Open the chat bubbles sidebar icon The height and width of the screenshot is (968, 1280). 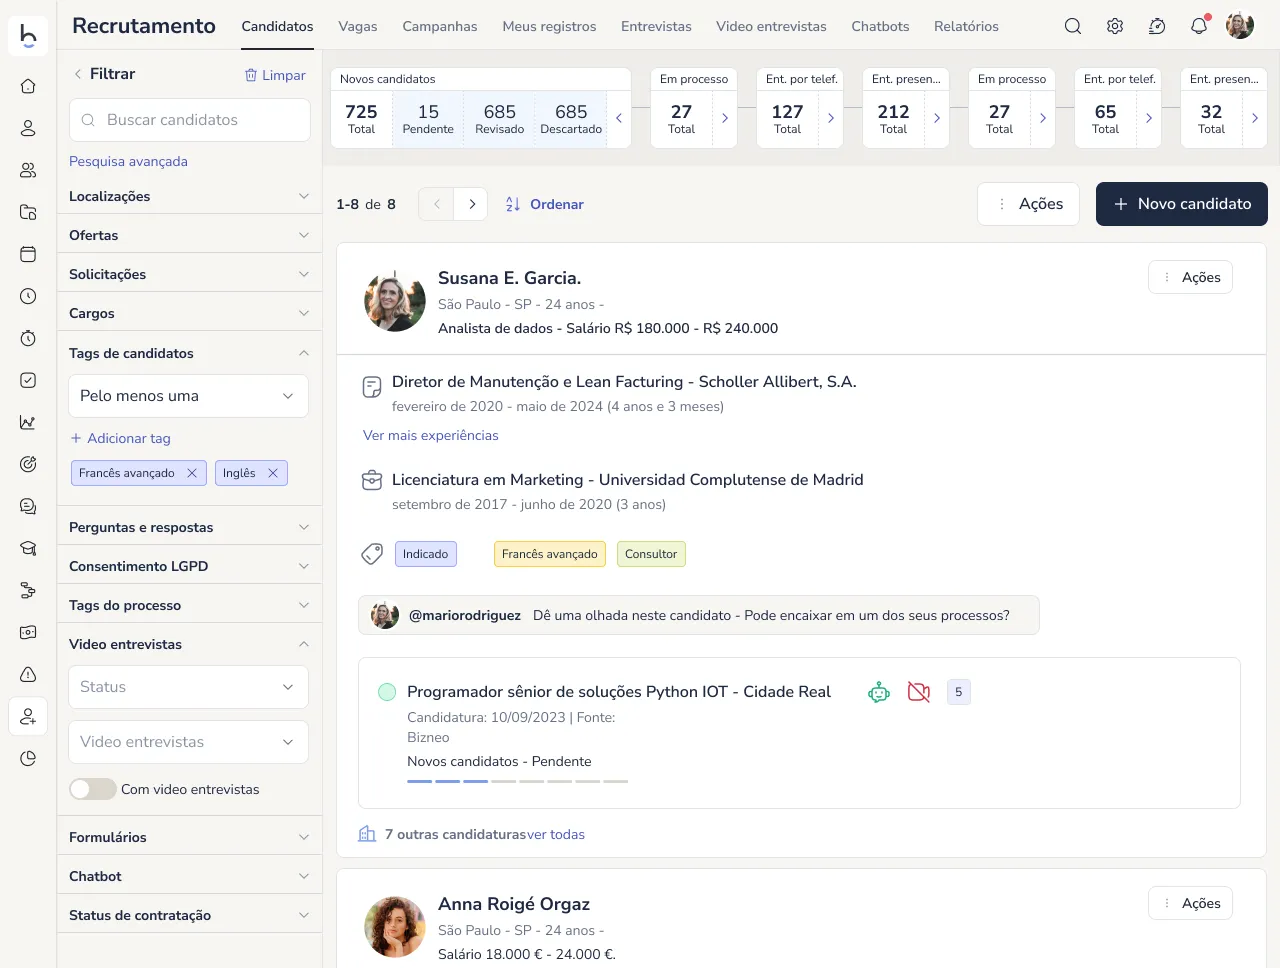[28, 506]
